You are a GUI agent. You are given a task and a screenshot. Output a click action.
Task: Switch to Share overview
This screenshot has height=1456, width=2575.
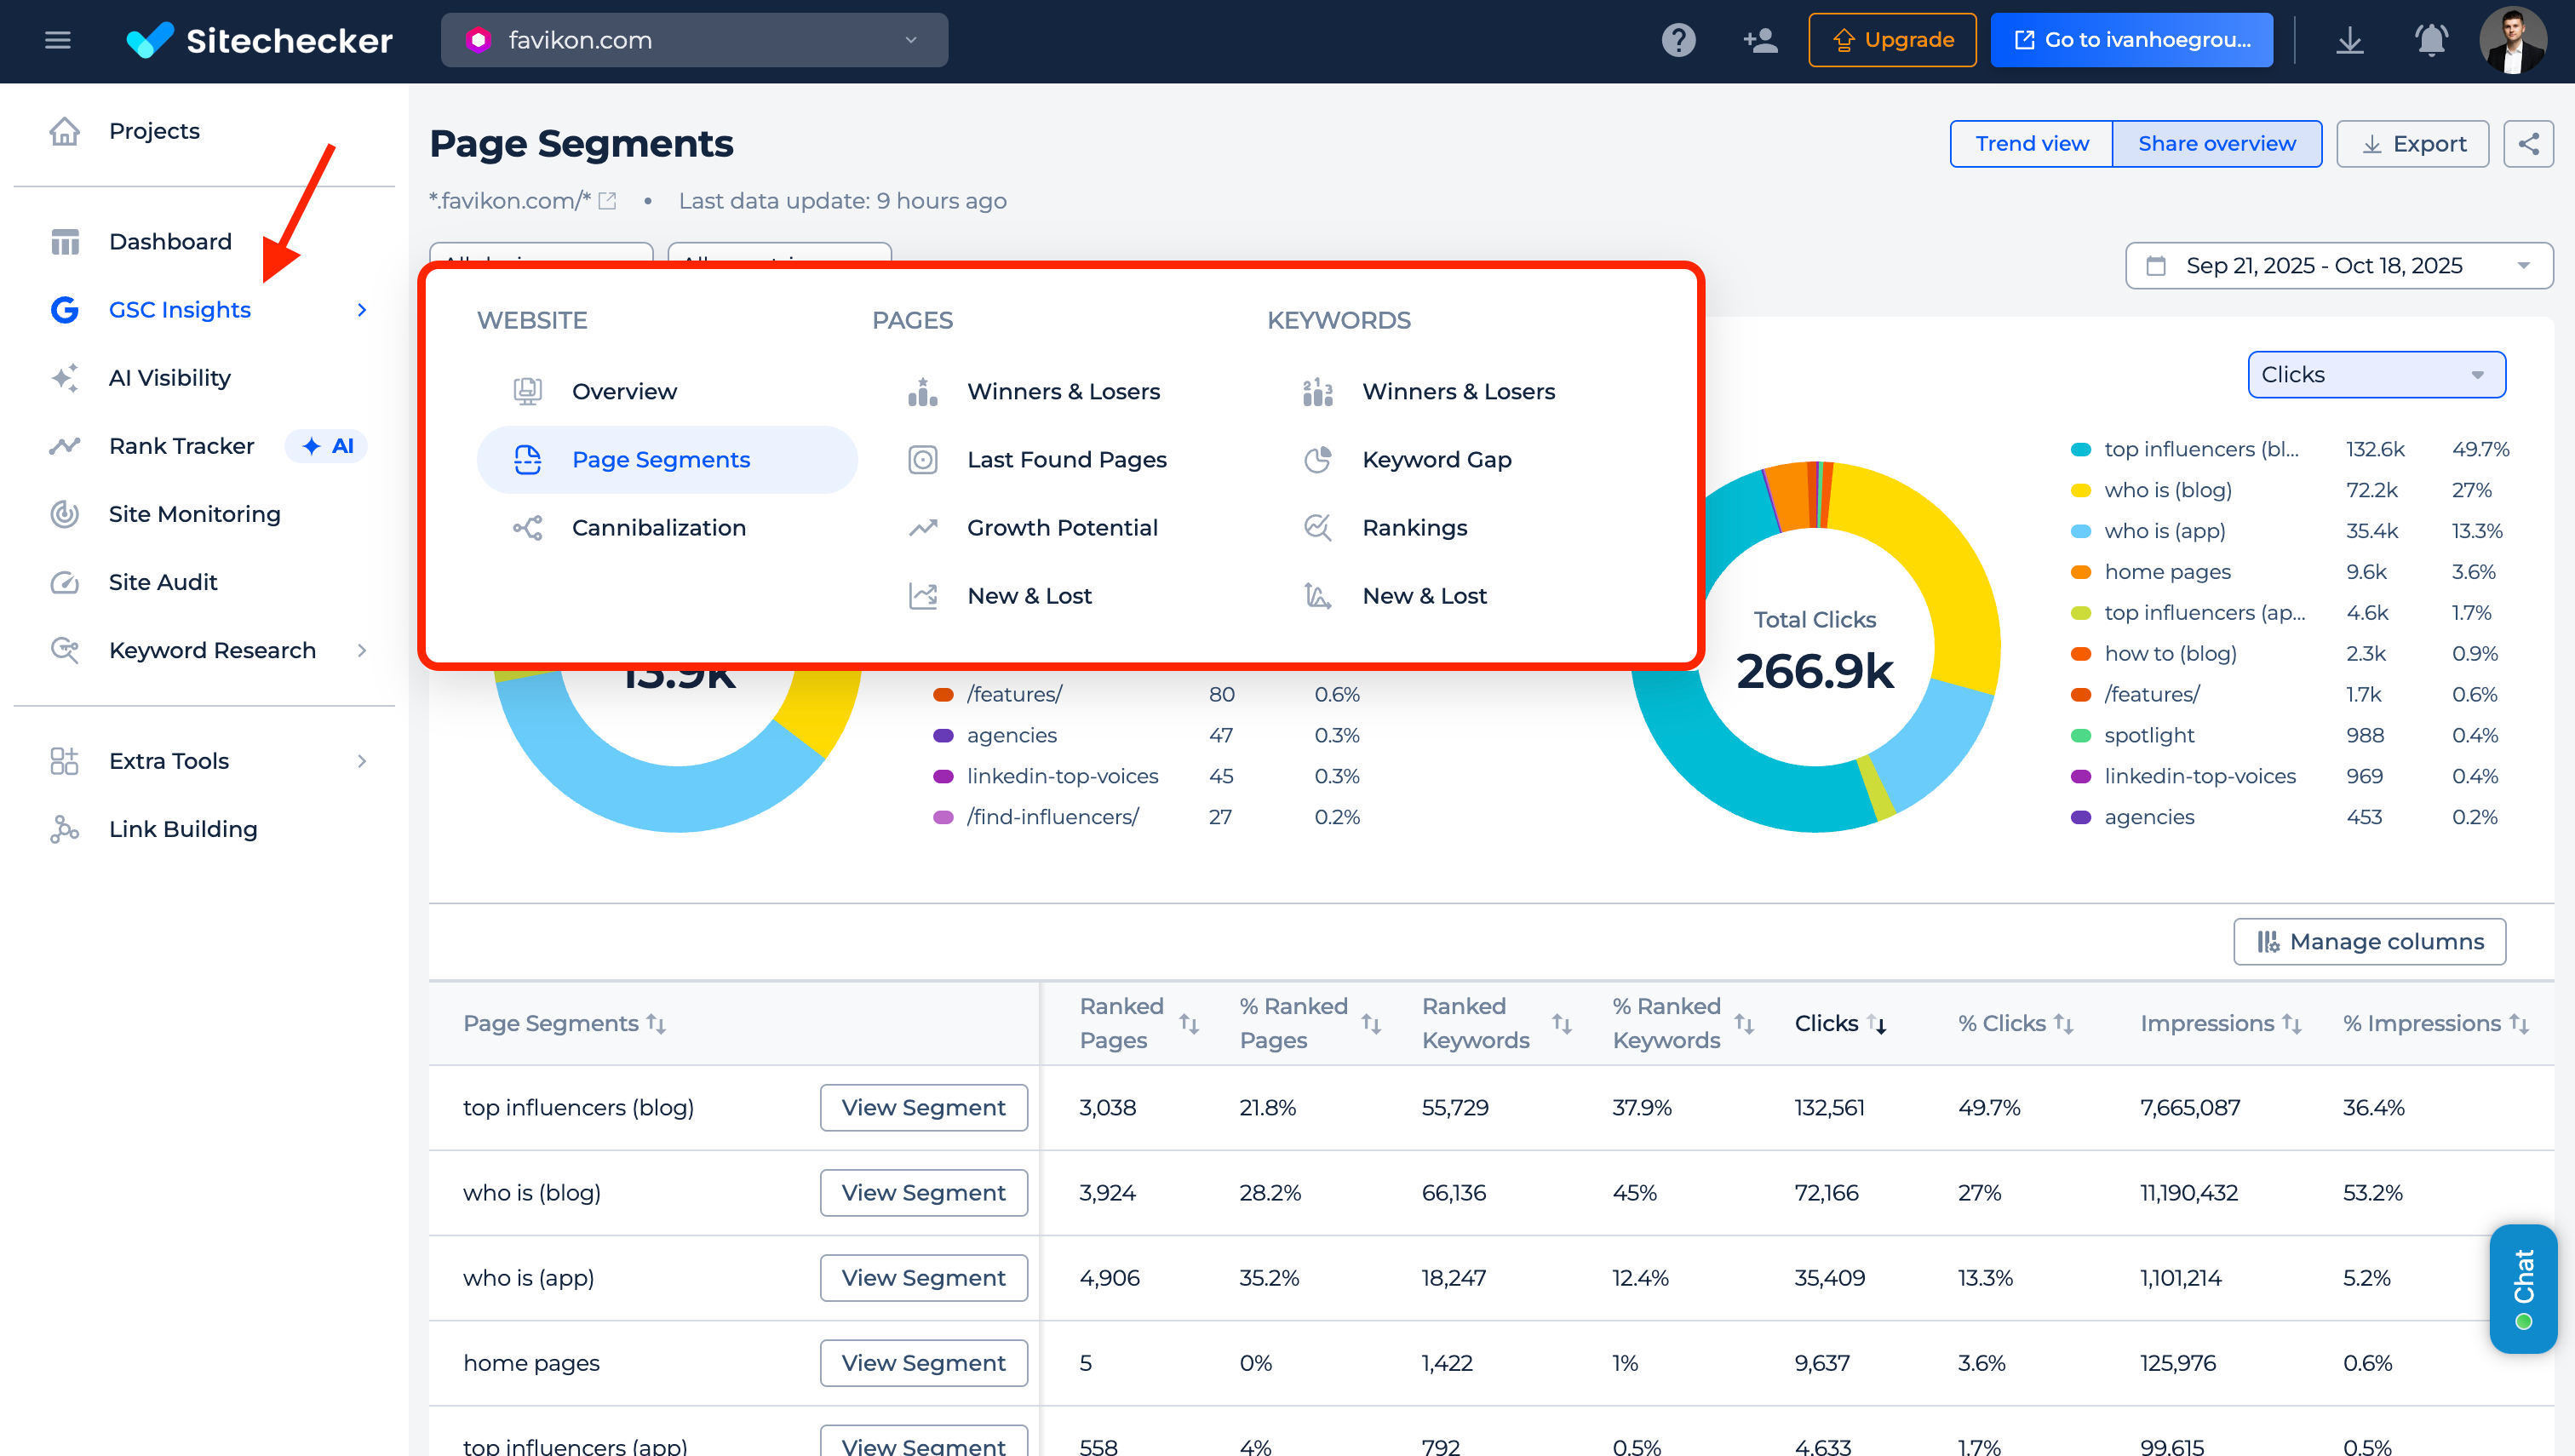pos(2216,144)
